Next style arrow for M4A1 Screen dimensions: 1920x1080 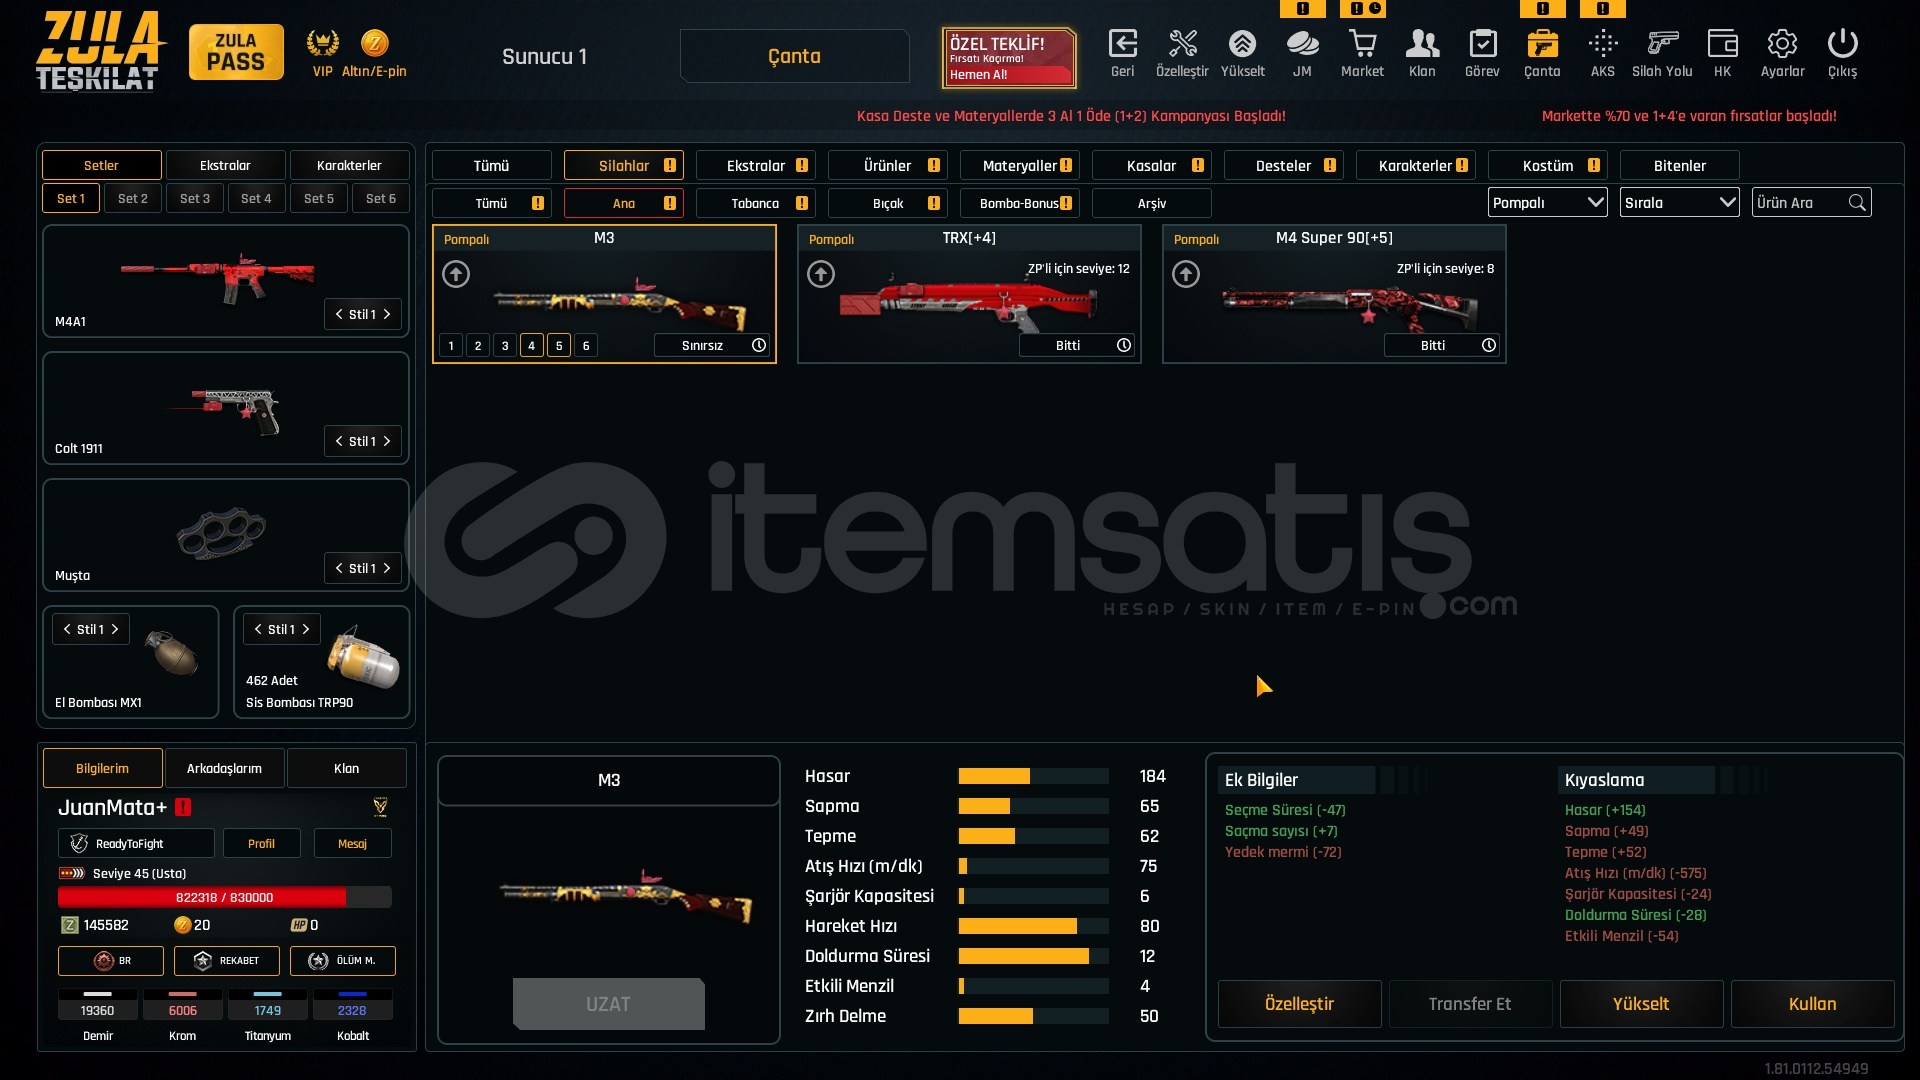click(x=387, y=314)
